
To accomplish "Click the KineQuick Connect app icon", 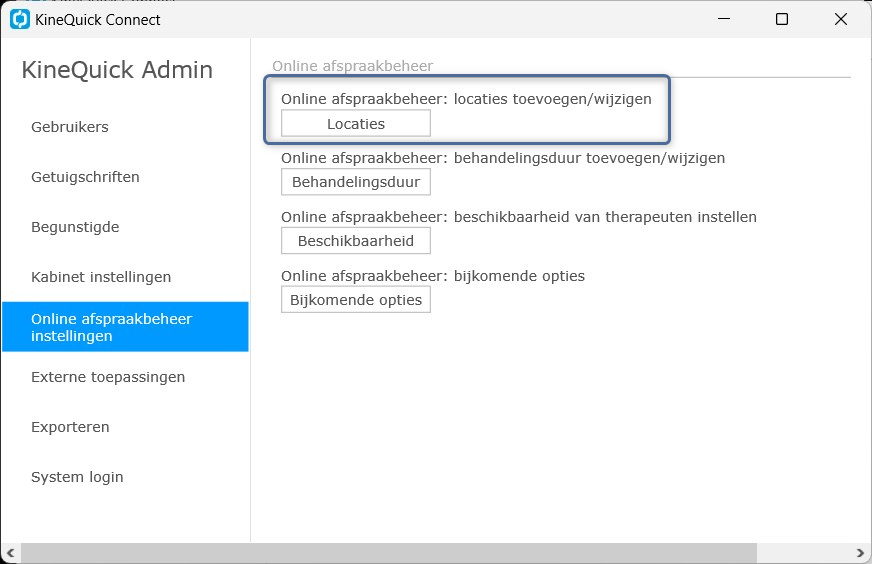I will tap(19, 19).
